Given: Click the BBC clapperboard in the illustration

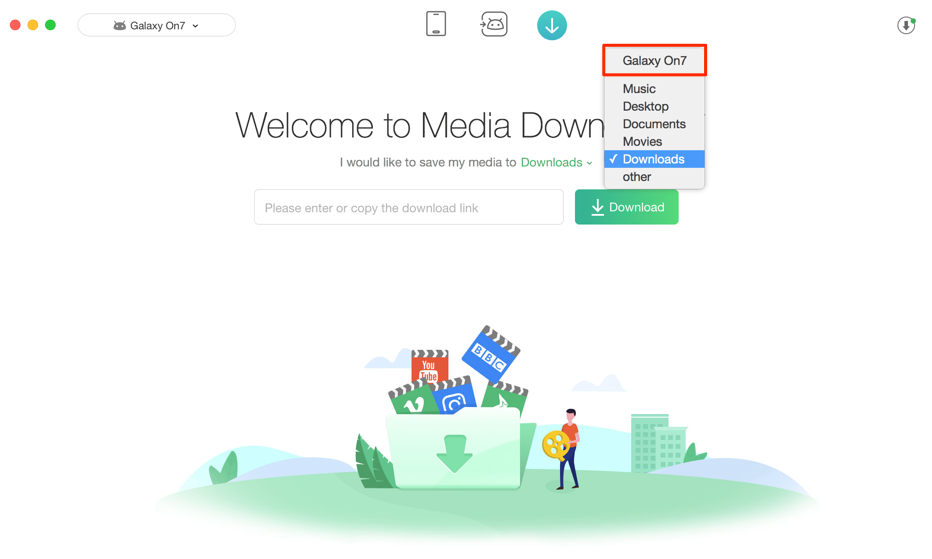Looking at the screenshot, I should click(491, 353).
